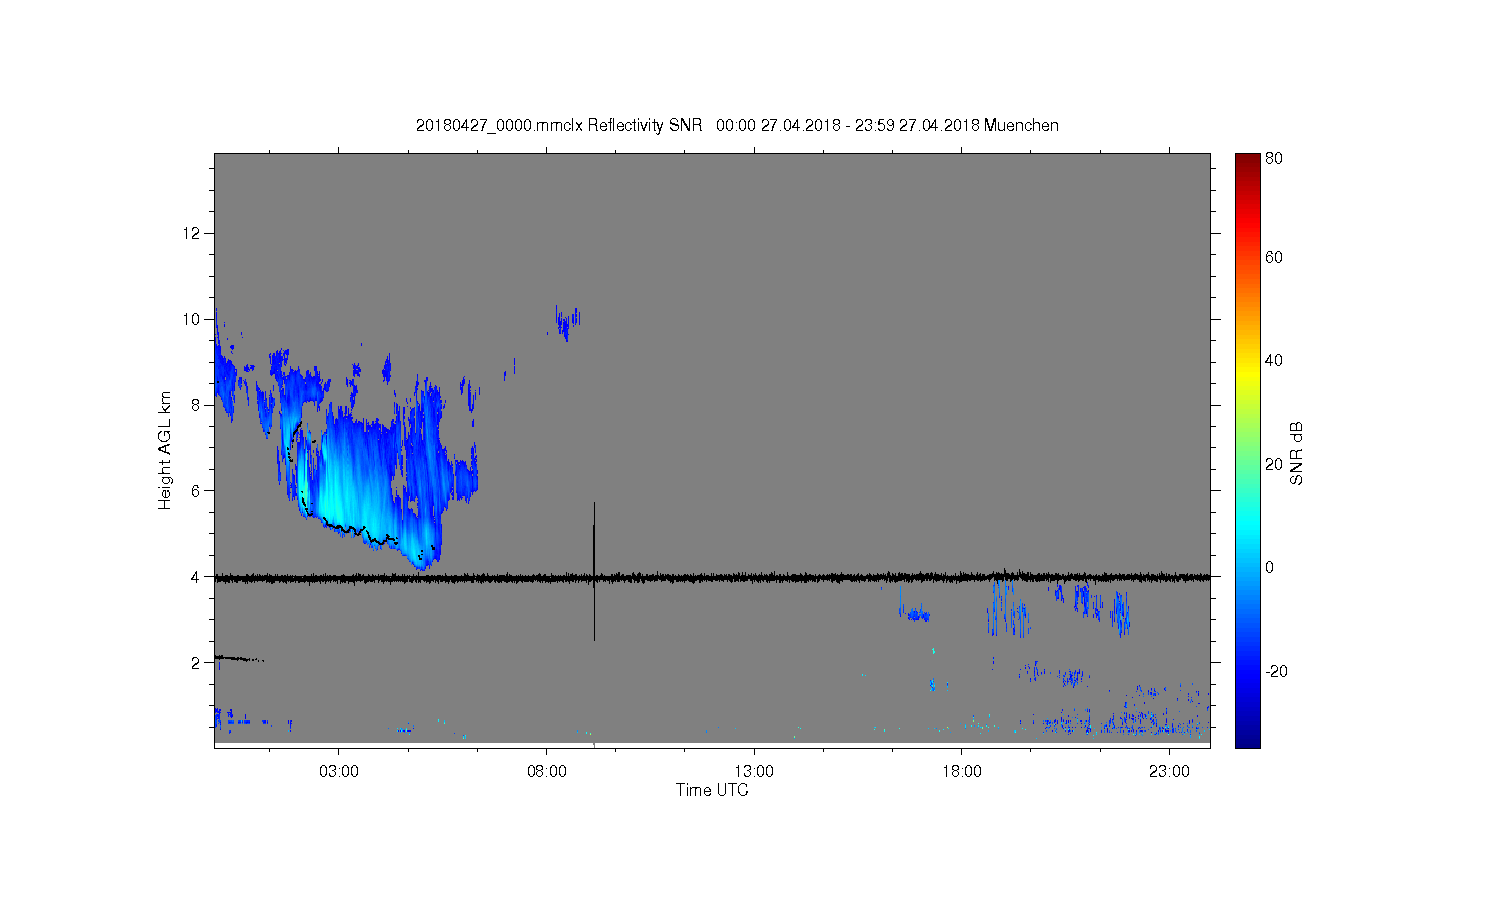
Task: Click the small blue echo near 10 km at 08:30
Action: click(x=567, y=322)
